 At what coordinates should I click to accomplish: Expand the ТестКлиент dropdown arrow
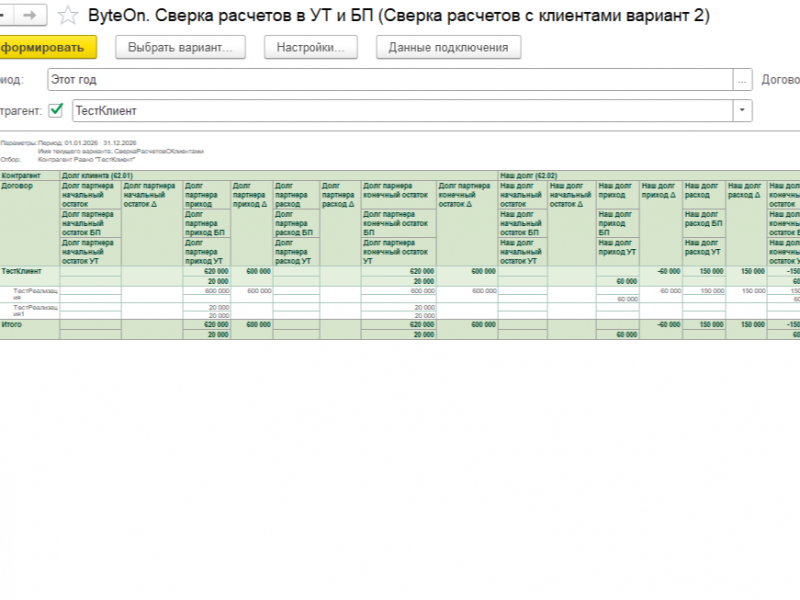tap(742, 111)
